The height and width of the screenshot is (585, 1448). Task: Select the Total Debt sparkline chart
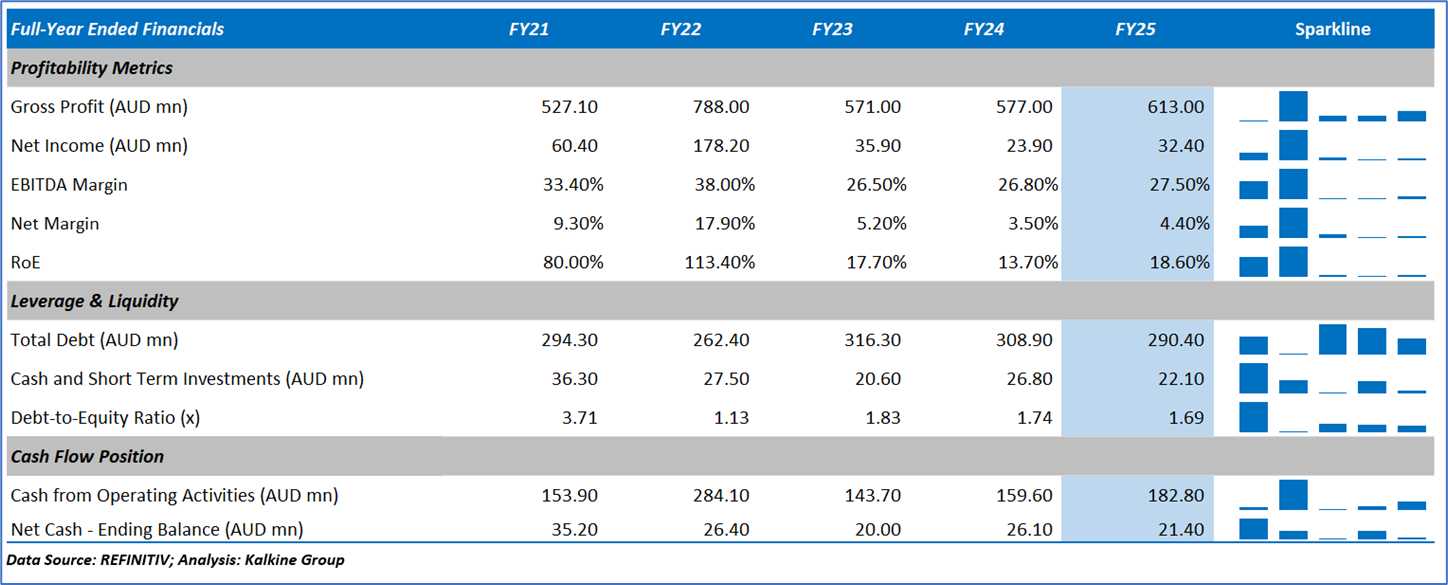click(1332, 340)
